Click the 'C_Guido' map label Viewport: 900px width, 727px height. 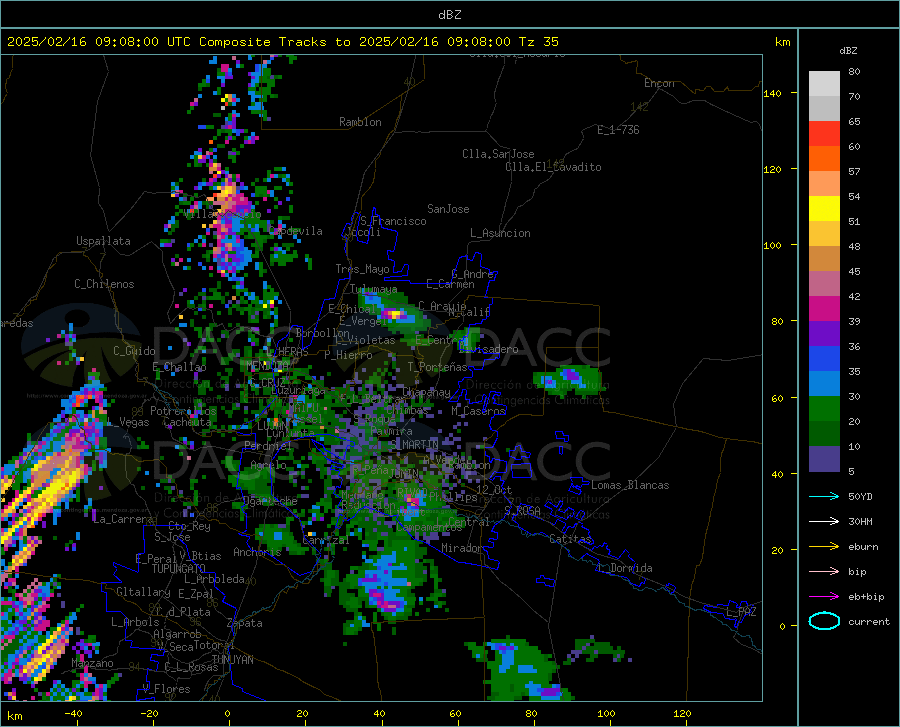tap(134, 351)
